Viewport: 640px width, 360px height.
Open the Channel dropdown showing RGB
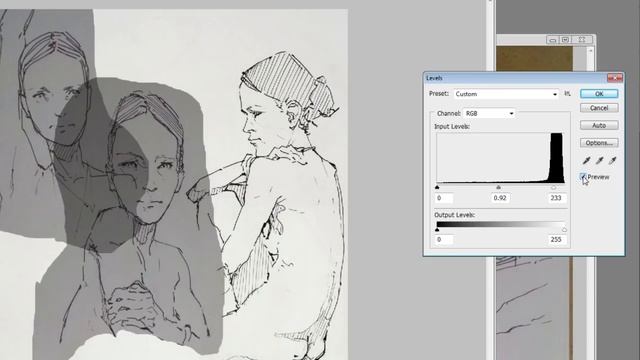click(x=489, y=113)
